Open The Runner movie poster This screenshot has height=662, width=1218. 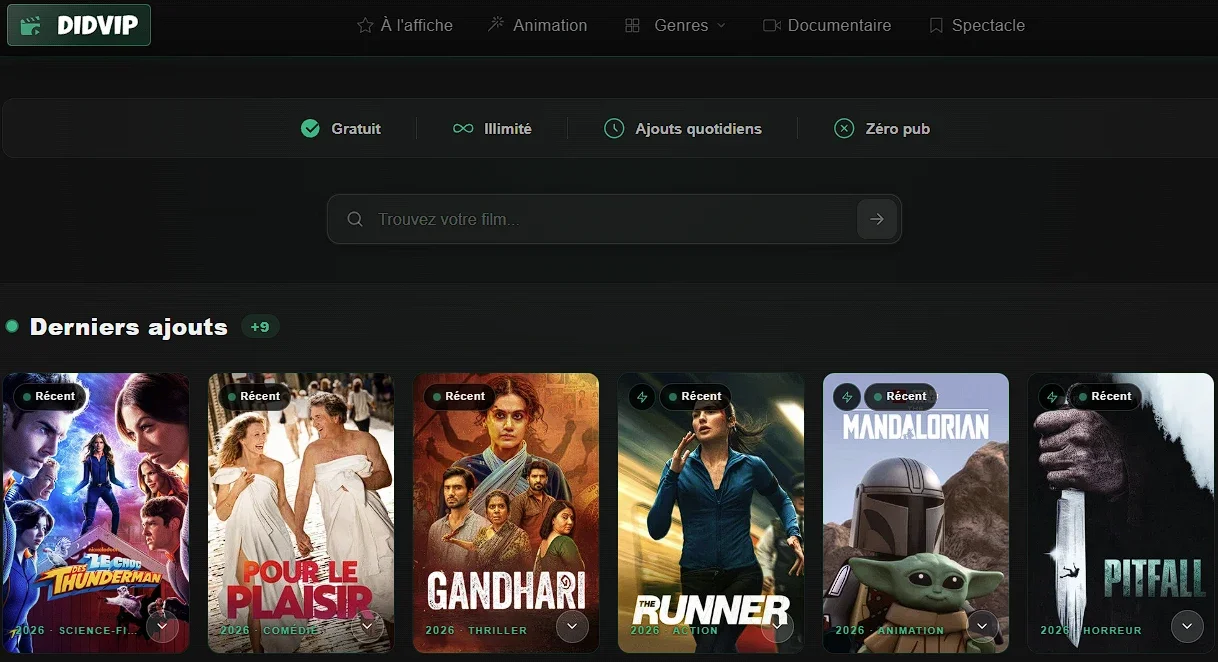click(x=711, y=512)
